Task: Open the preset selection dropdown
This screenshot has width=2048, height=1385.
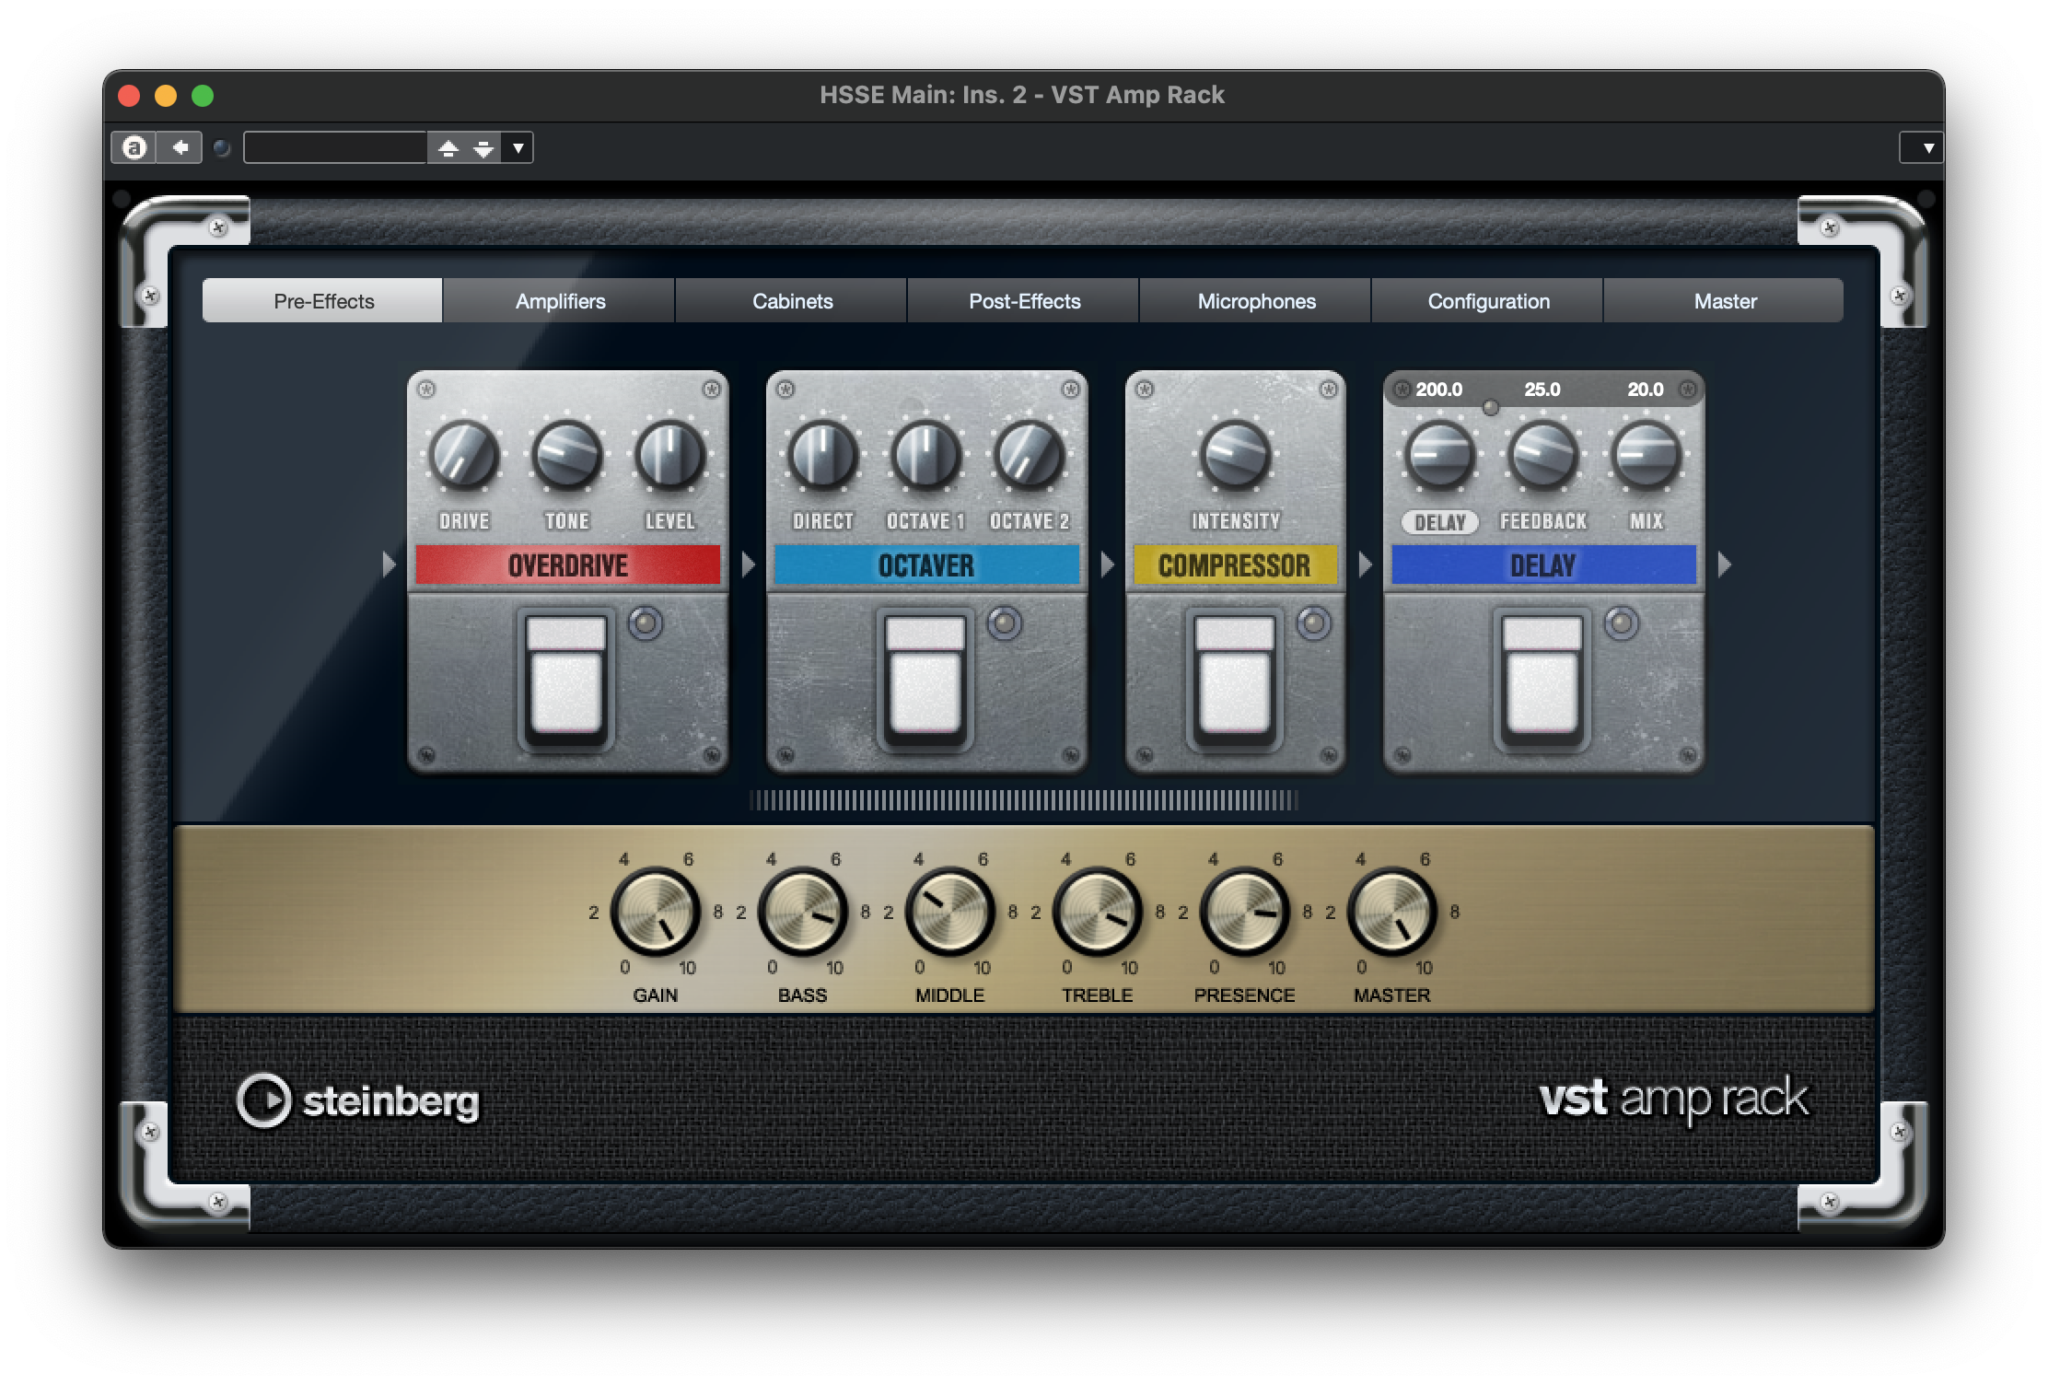Action: 517,147
